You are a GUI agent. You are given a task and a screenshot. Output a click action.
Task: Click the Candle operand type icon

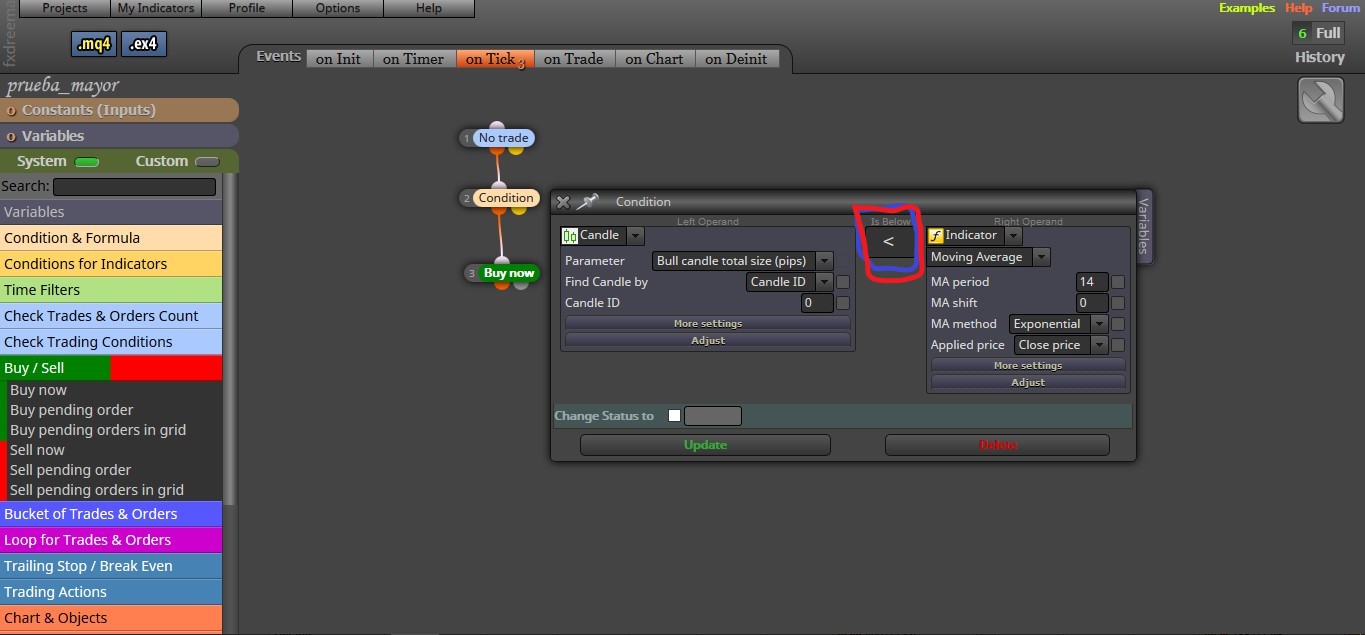pos(570,236)
